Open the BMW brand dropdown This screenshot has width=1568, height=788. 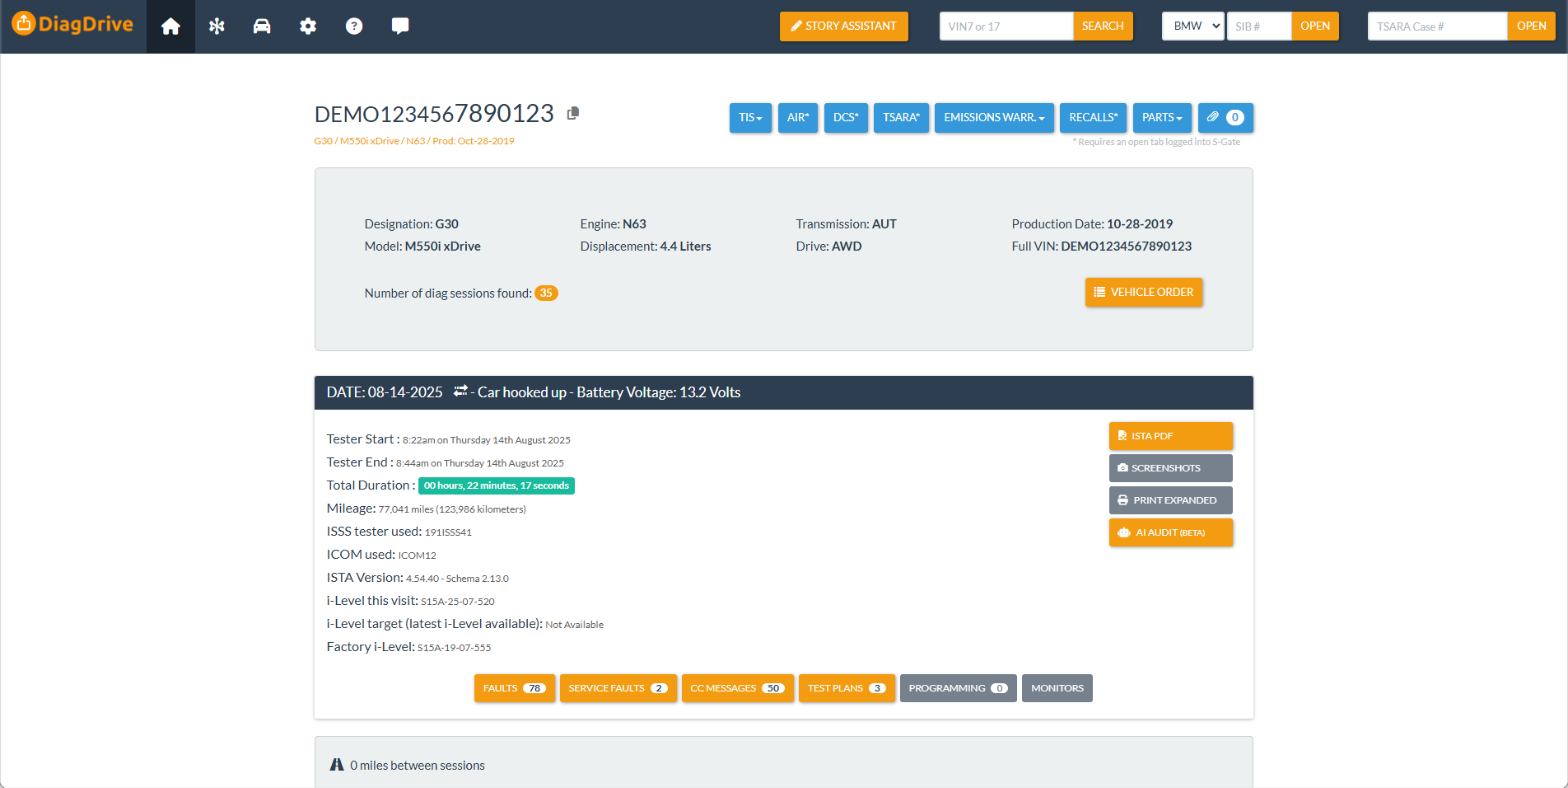(1193, 26)
